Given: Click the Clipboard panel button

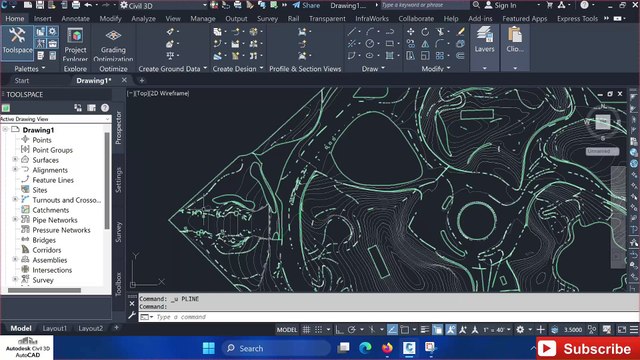Looking at the screenshot, I should (515, 41).
